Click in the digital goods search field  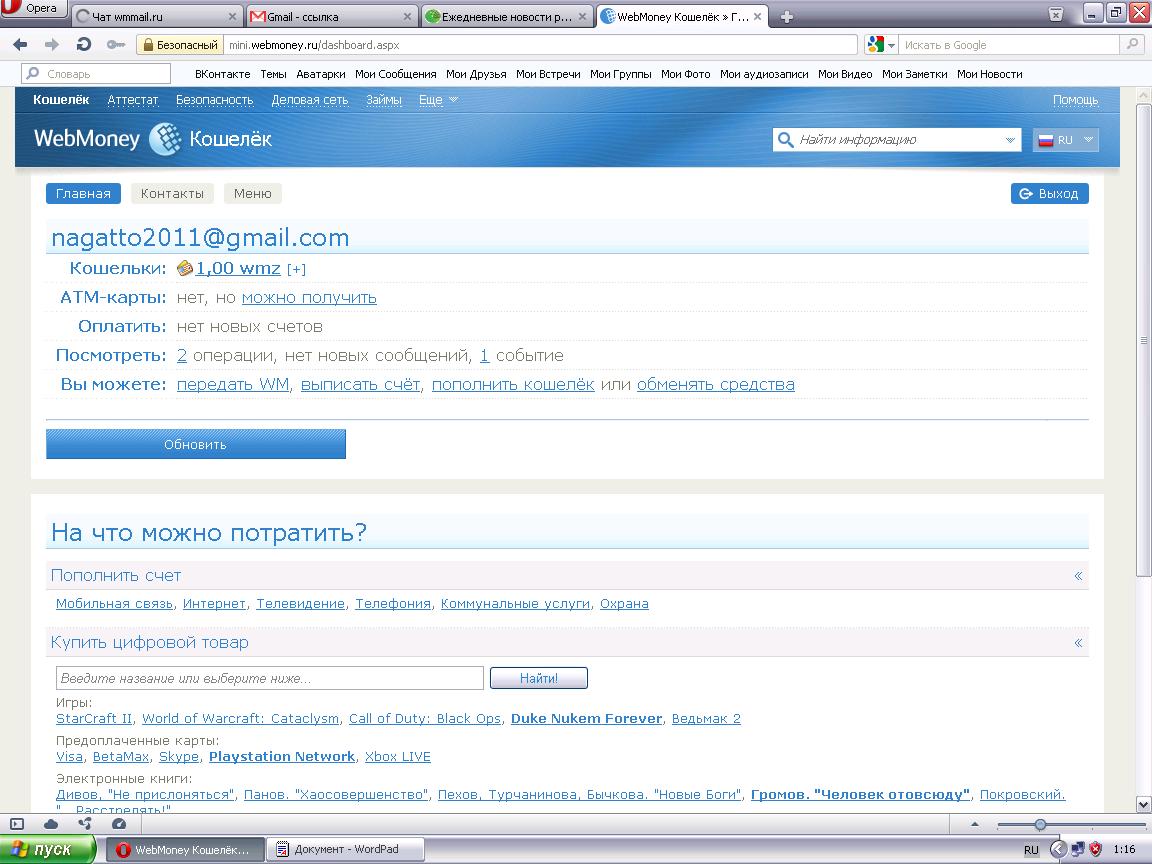pos(270,678)
